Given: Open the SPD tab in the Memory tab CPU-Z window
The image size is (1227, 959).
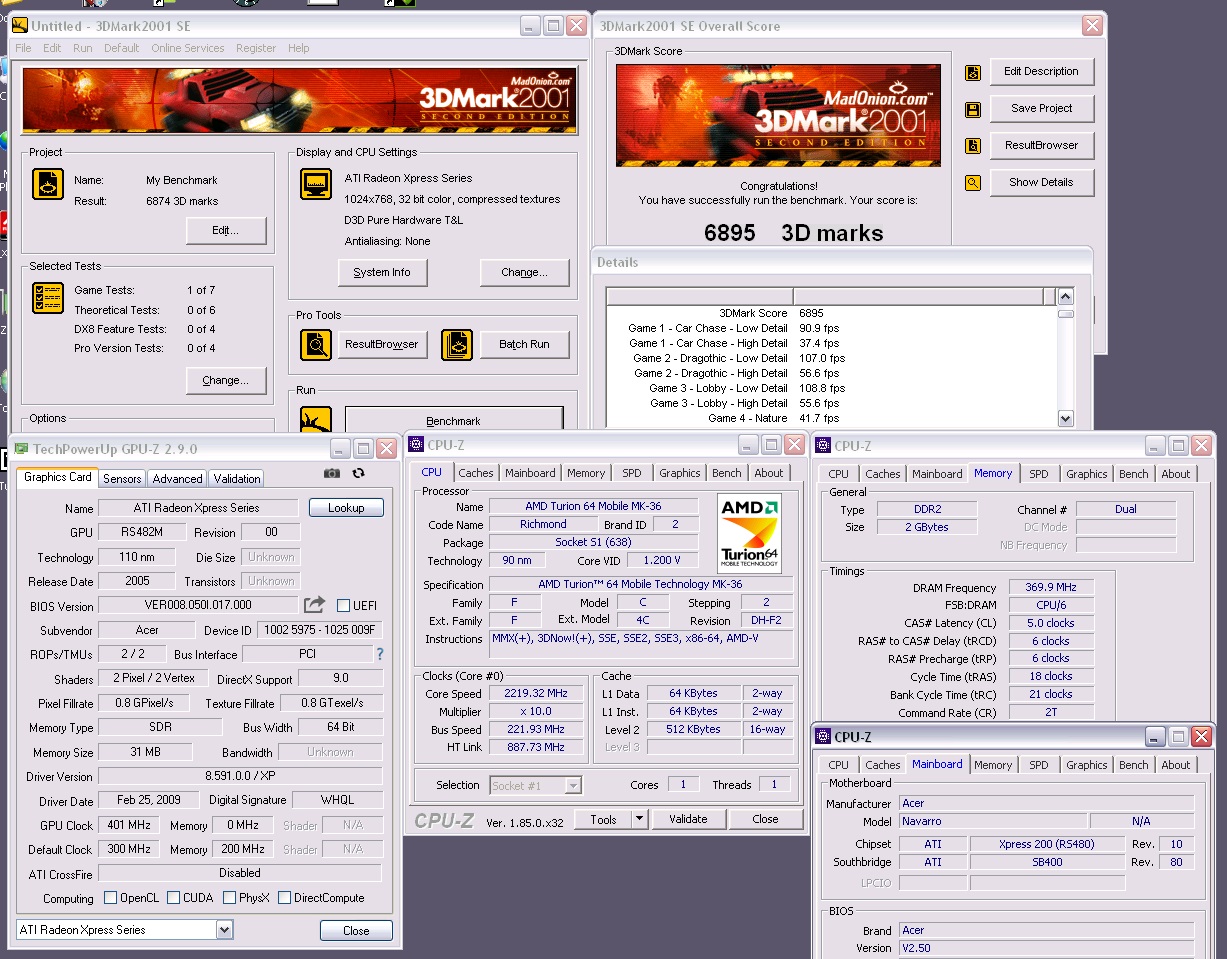Looking at the screenshot, I should (1039, 474).
